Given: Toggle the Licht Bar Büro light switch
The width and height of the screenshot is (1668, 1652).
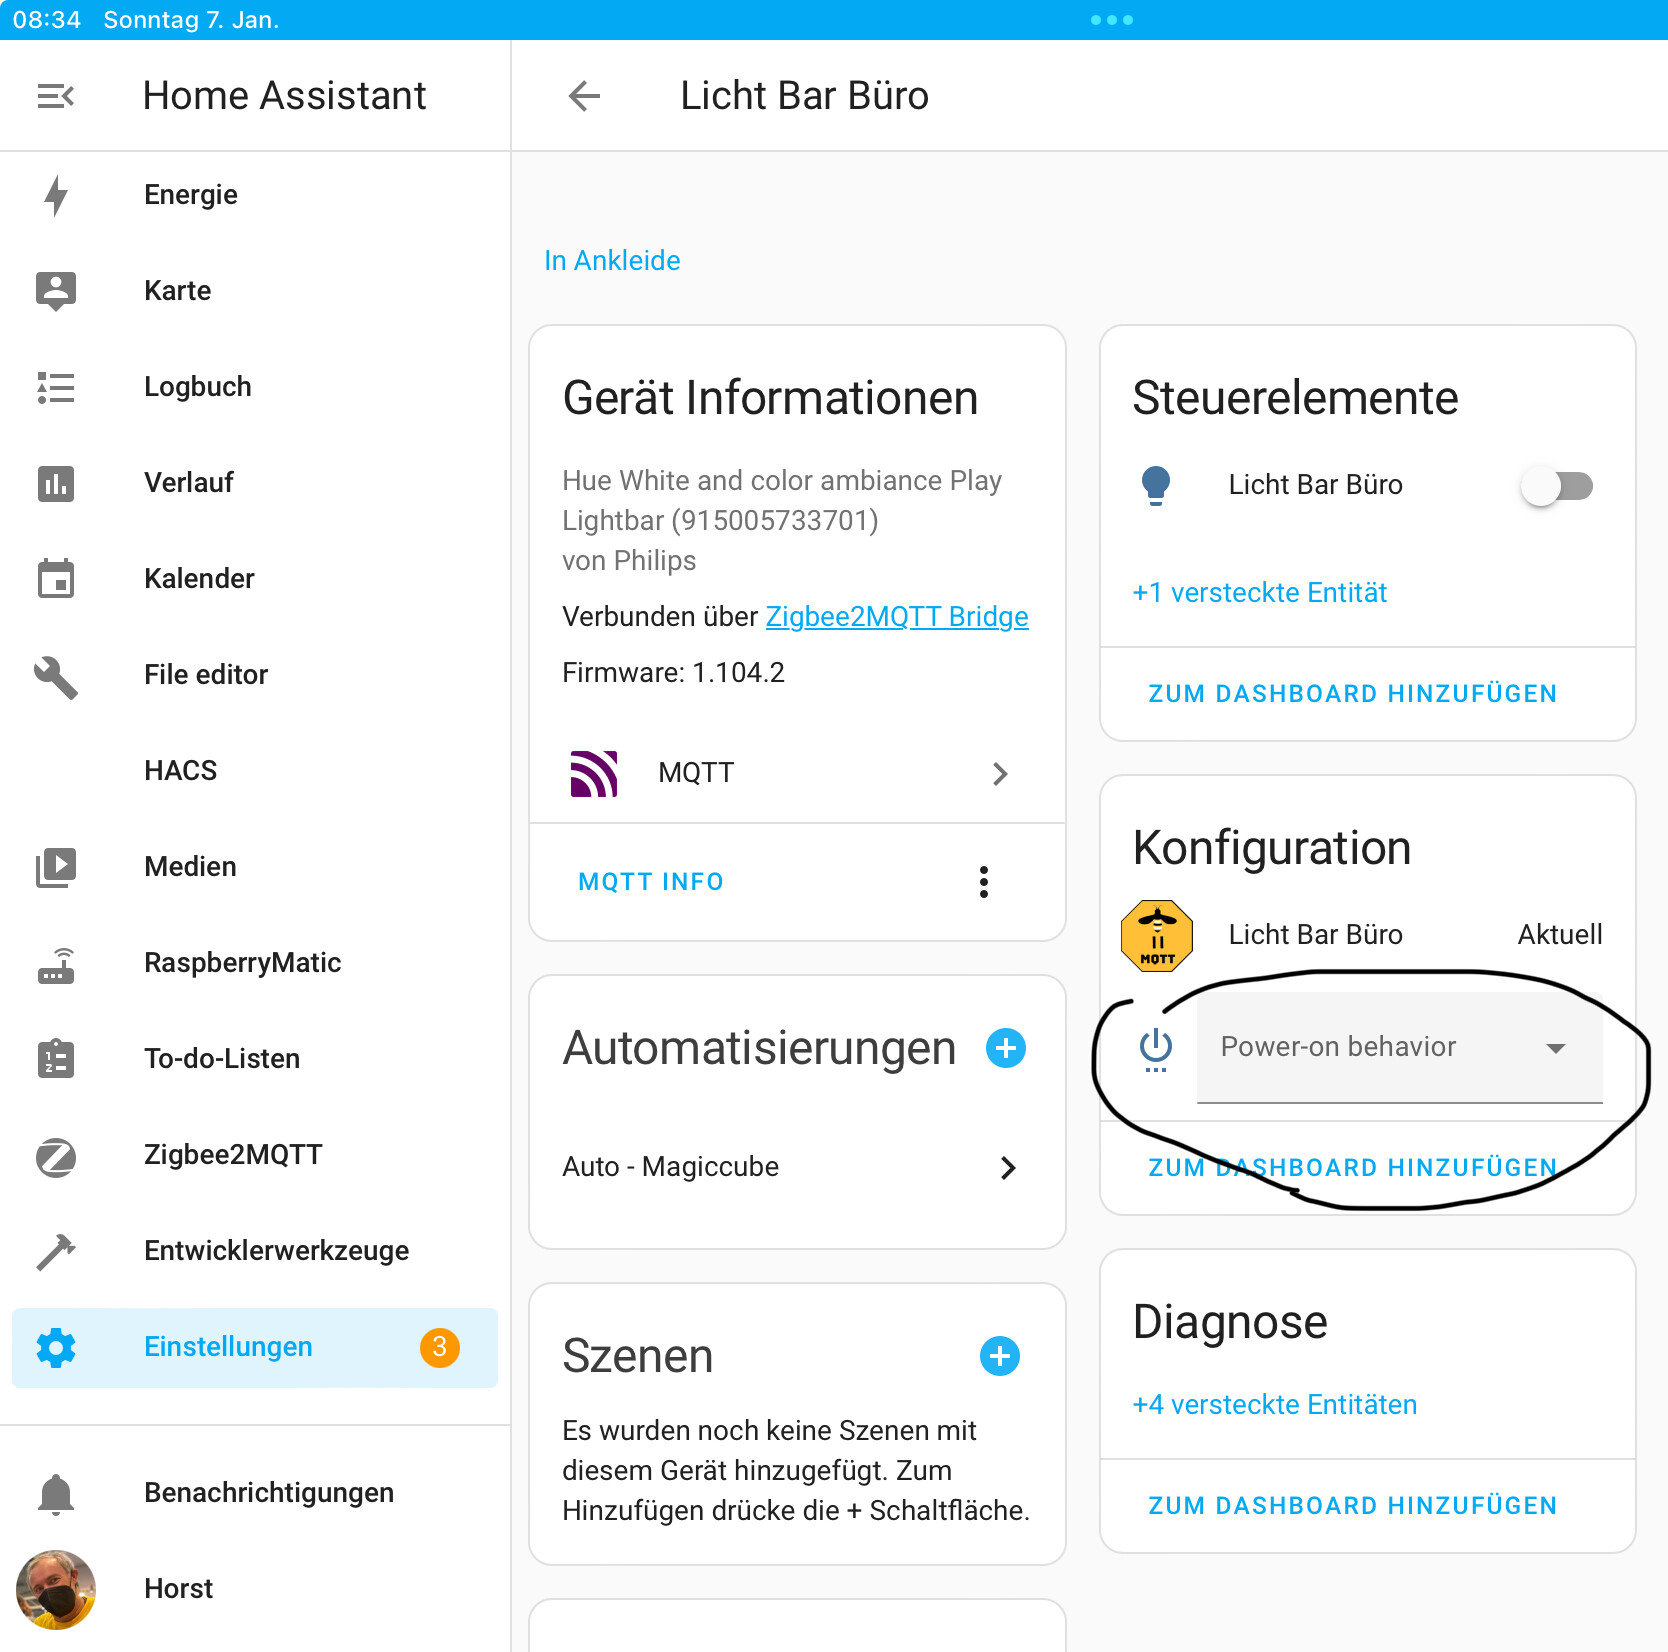Looking at the screenshot, I should pos(1556,486).
